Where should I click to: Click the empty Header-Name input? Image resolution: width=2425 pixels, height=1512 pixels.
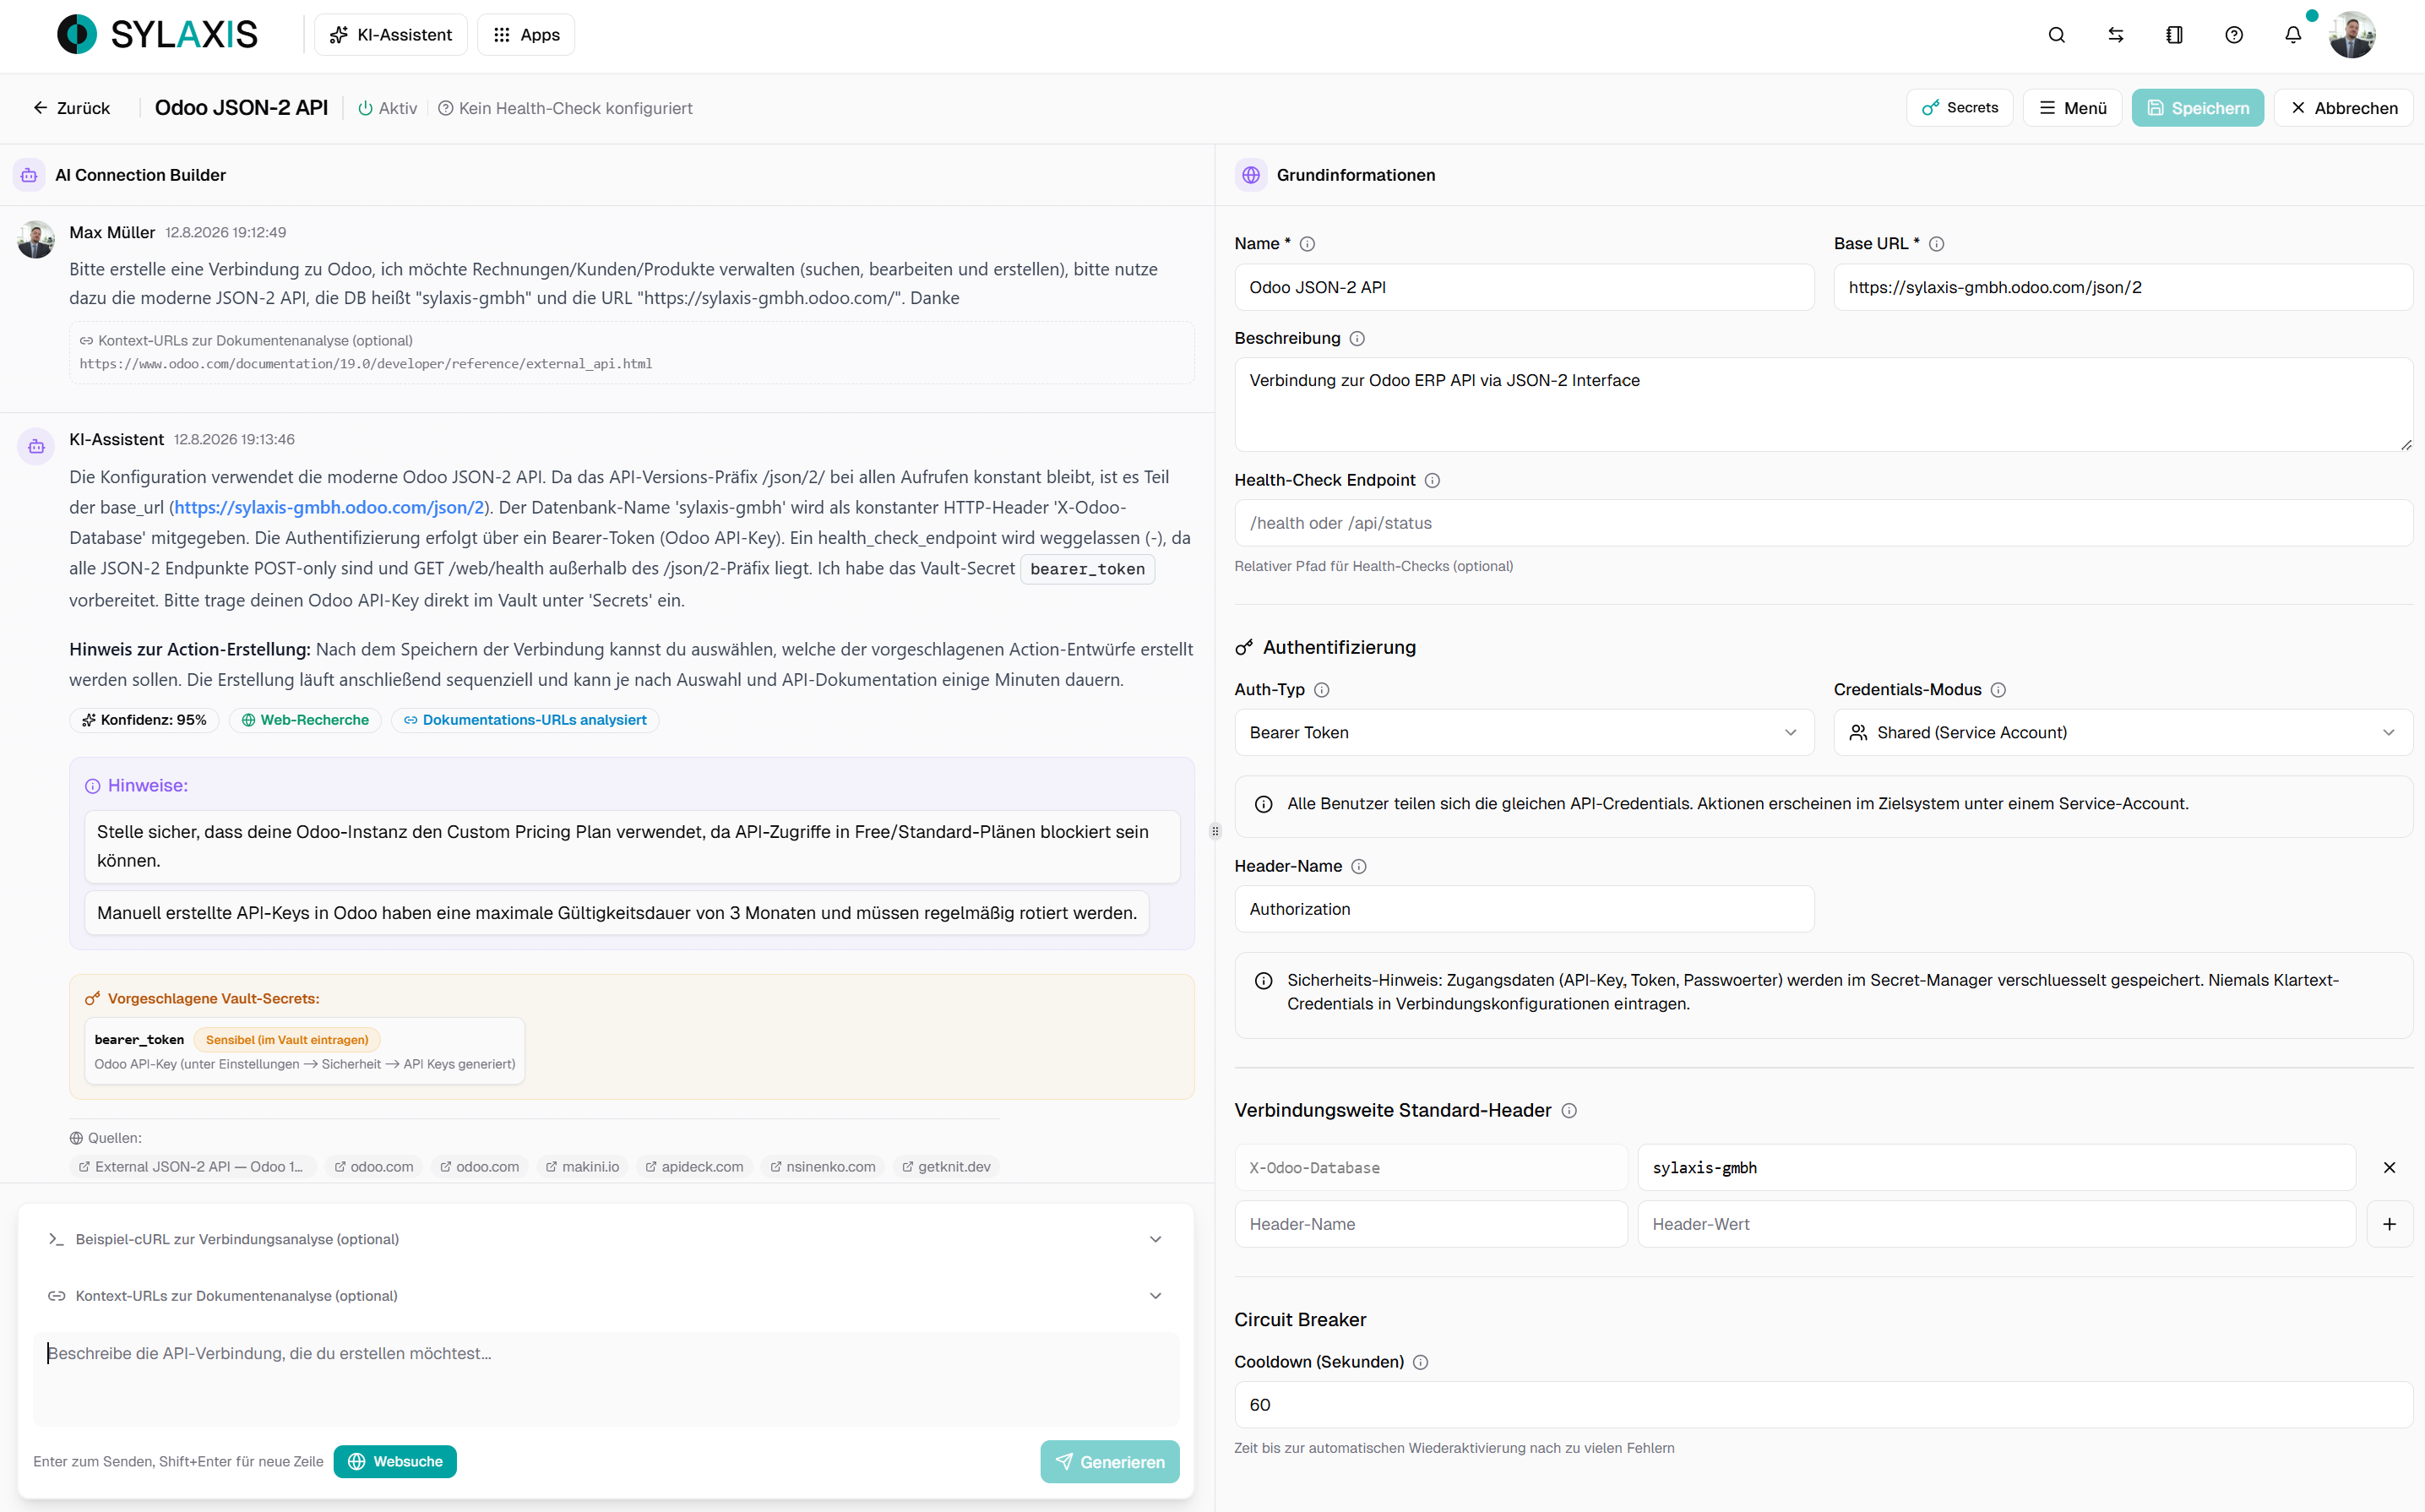(x=1431, y=1224)
